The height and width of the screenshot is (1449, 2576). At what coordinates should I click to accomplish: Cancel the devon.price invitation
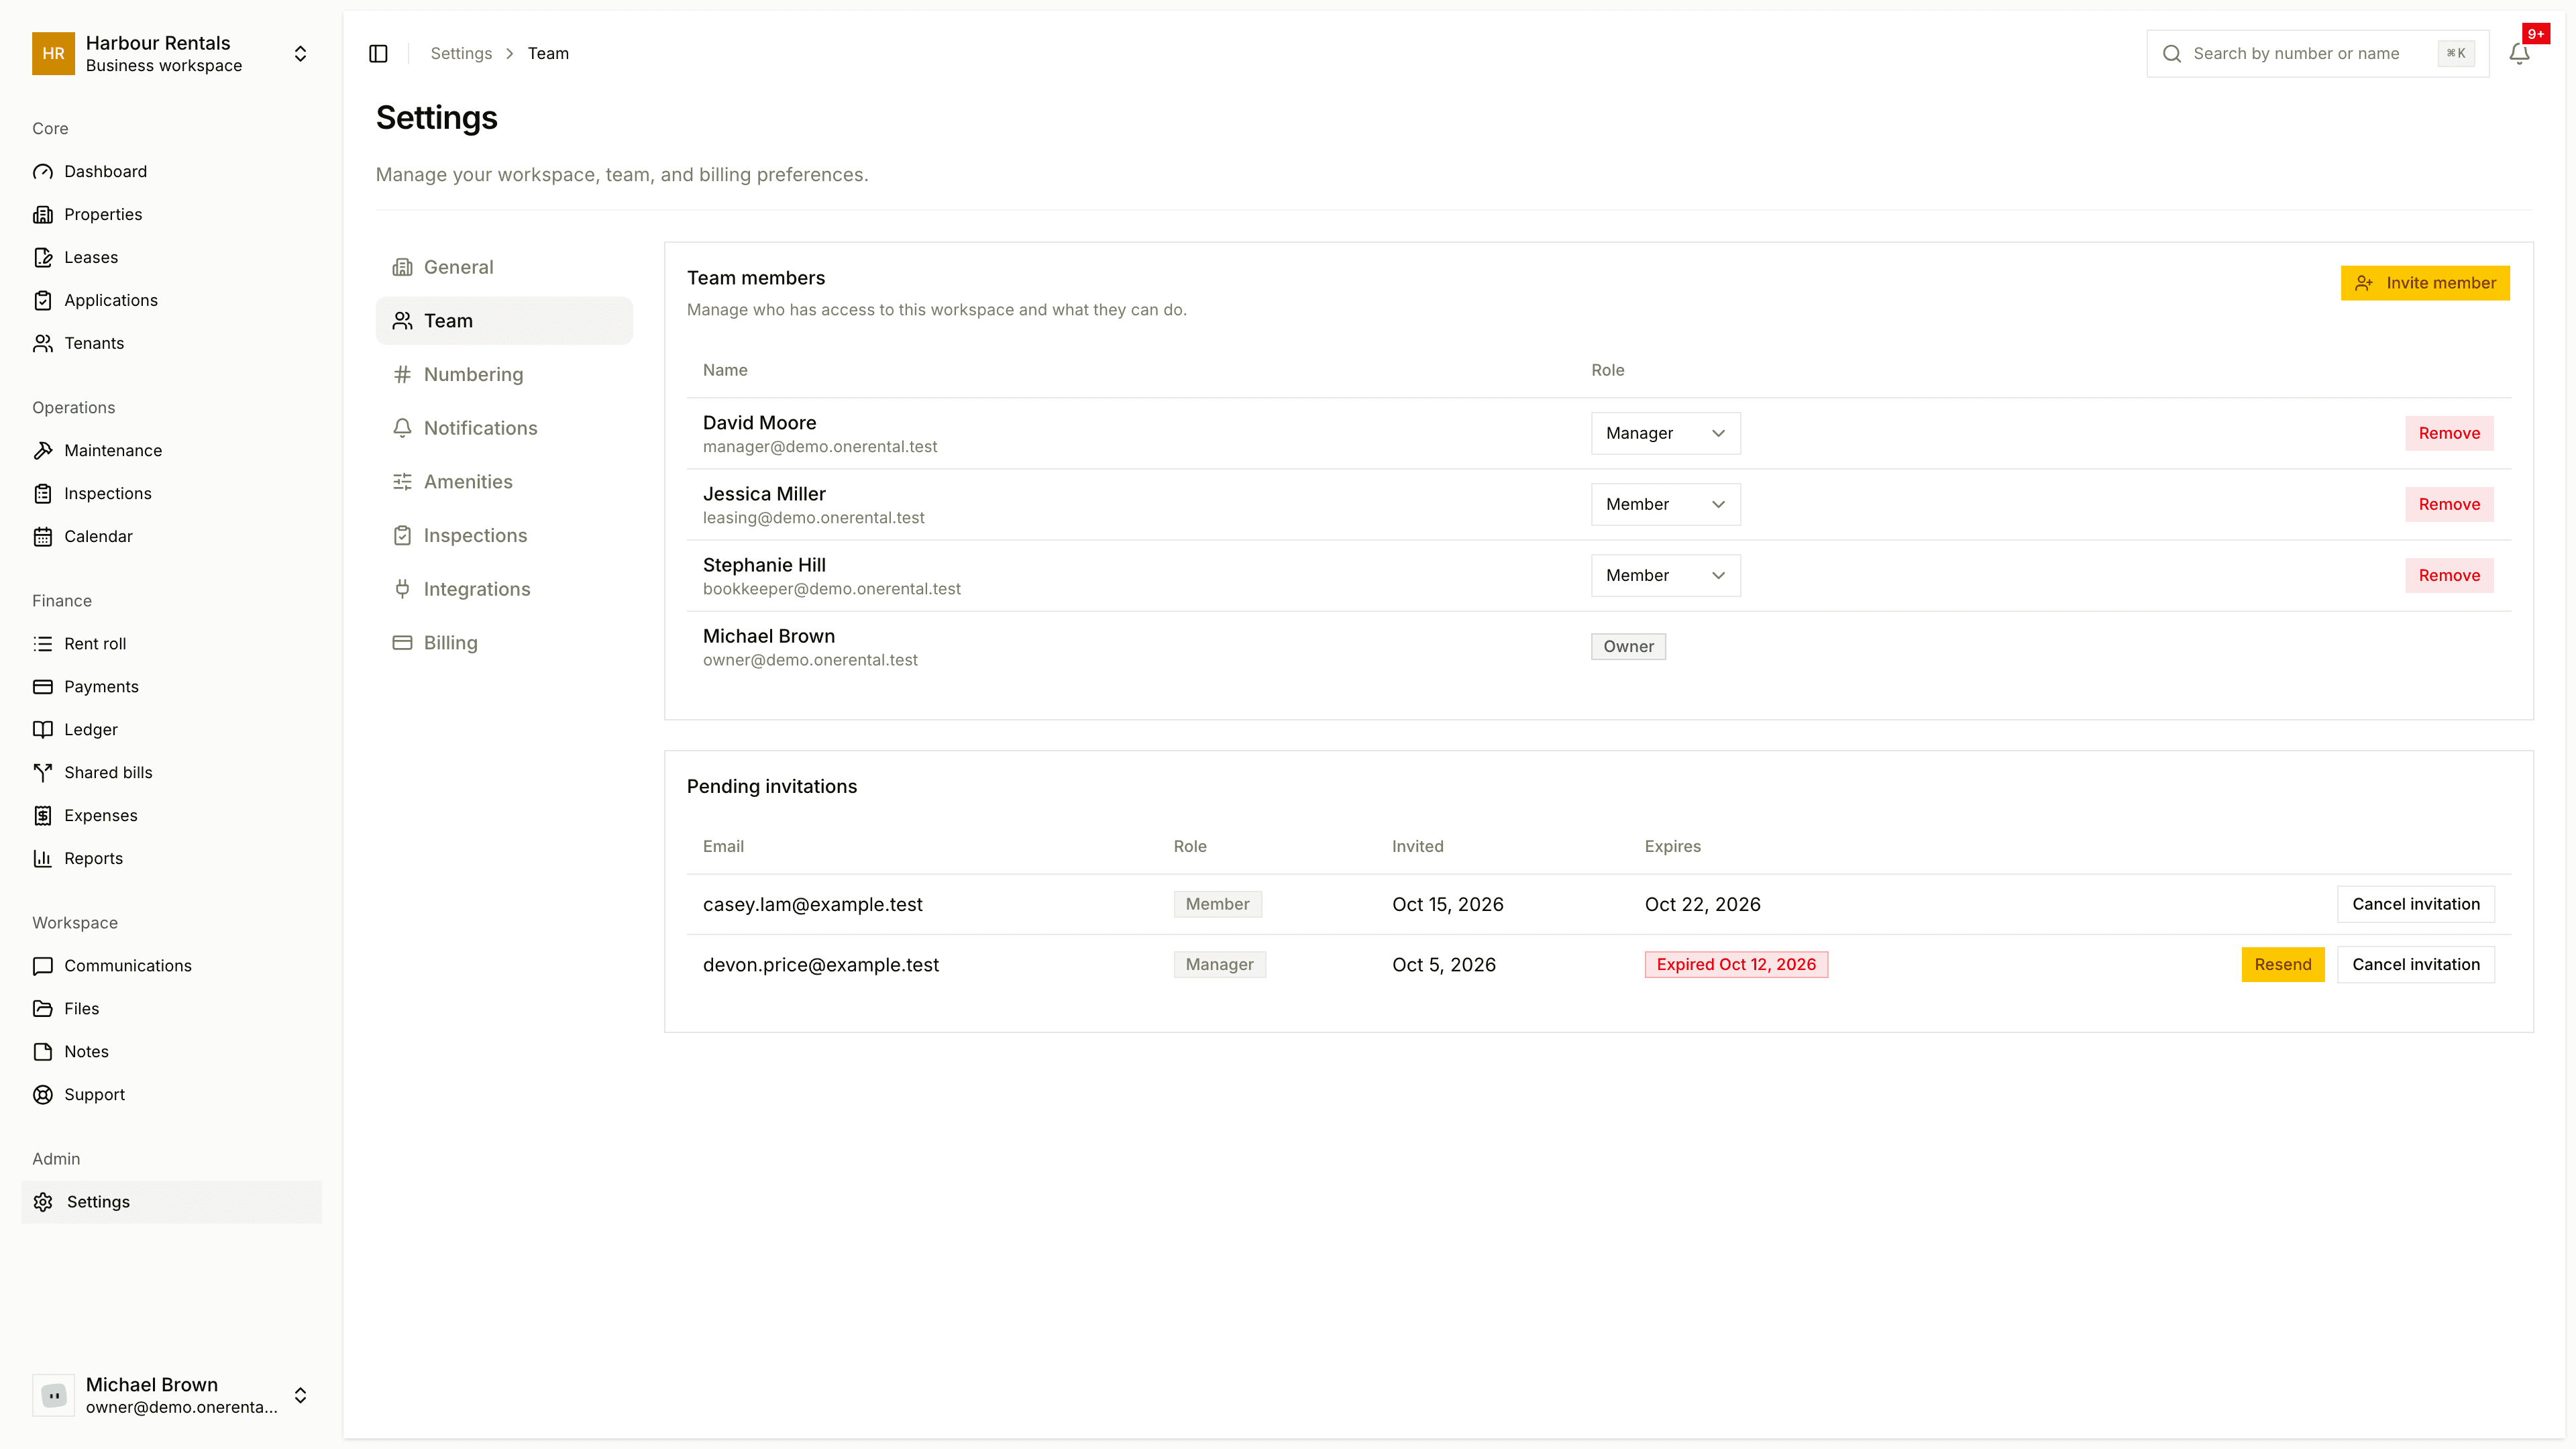coord(2416,964)
